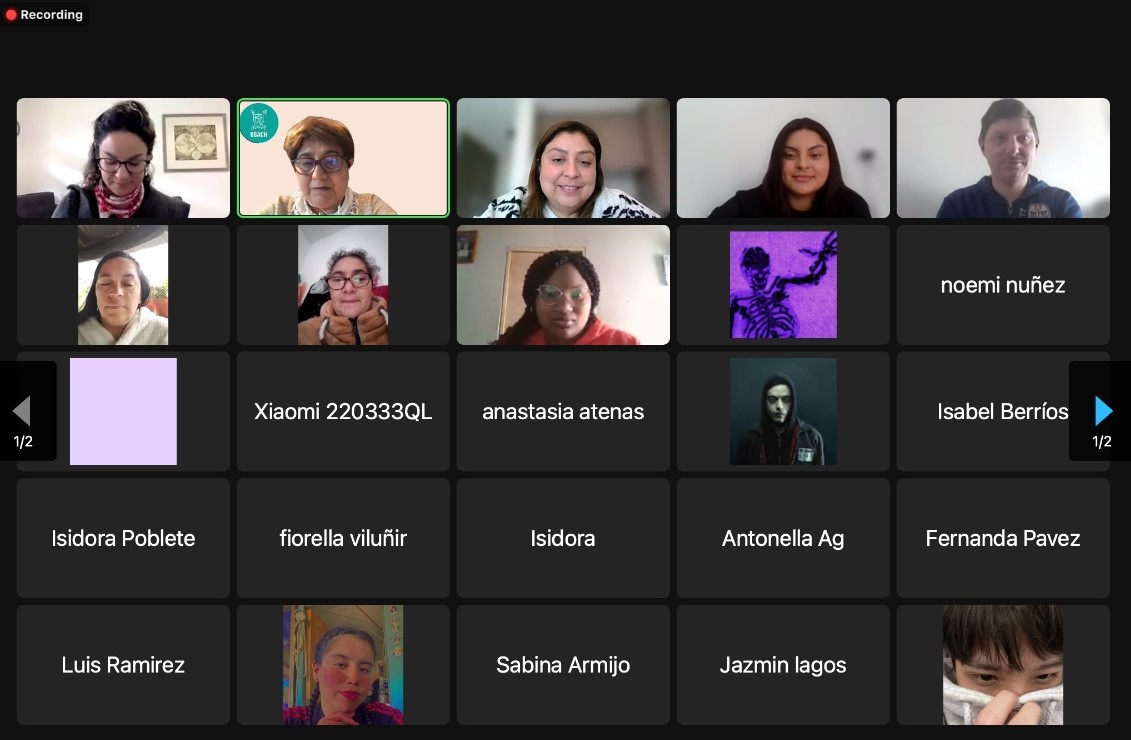Click the USACH logo badge

point(258,123)
